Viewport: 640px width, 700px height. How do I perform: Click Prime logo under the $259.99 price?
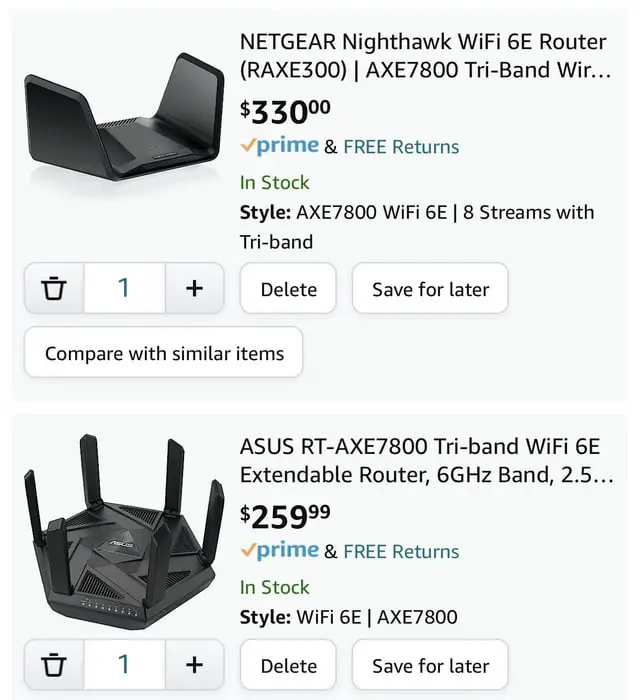click(280, 551)
